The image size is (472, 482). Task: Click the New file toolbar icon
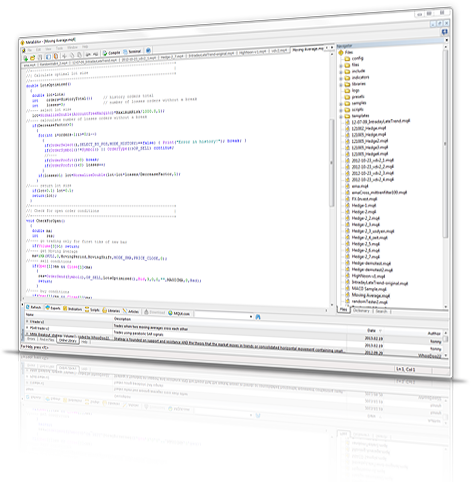(26, 58)
